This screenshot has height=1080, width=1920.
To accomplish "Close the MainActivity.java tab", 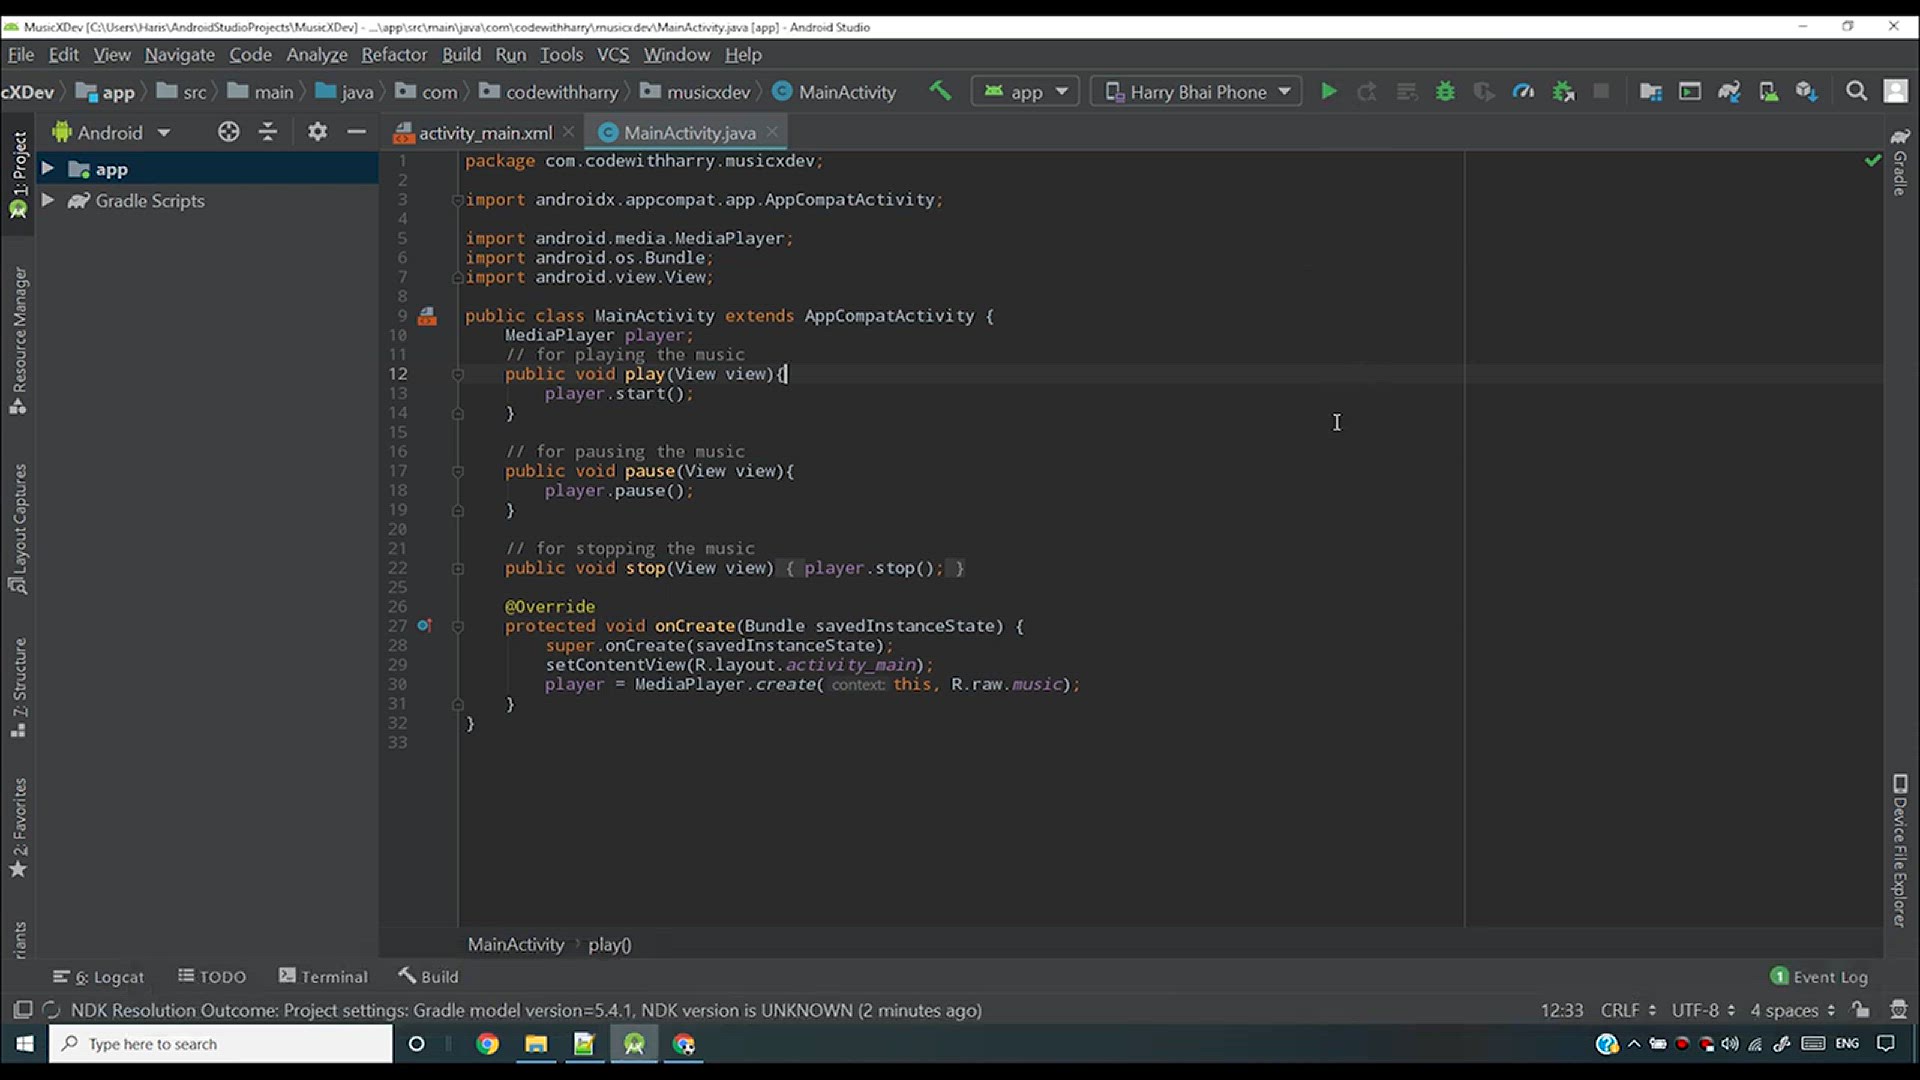I will pos(772,131).
